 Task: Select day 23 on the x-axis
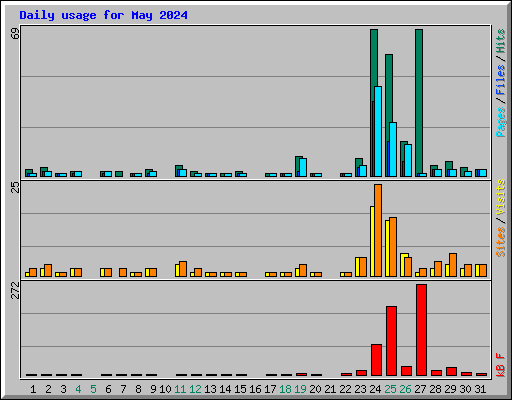tap(360, 389)
